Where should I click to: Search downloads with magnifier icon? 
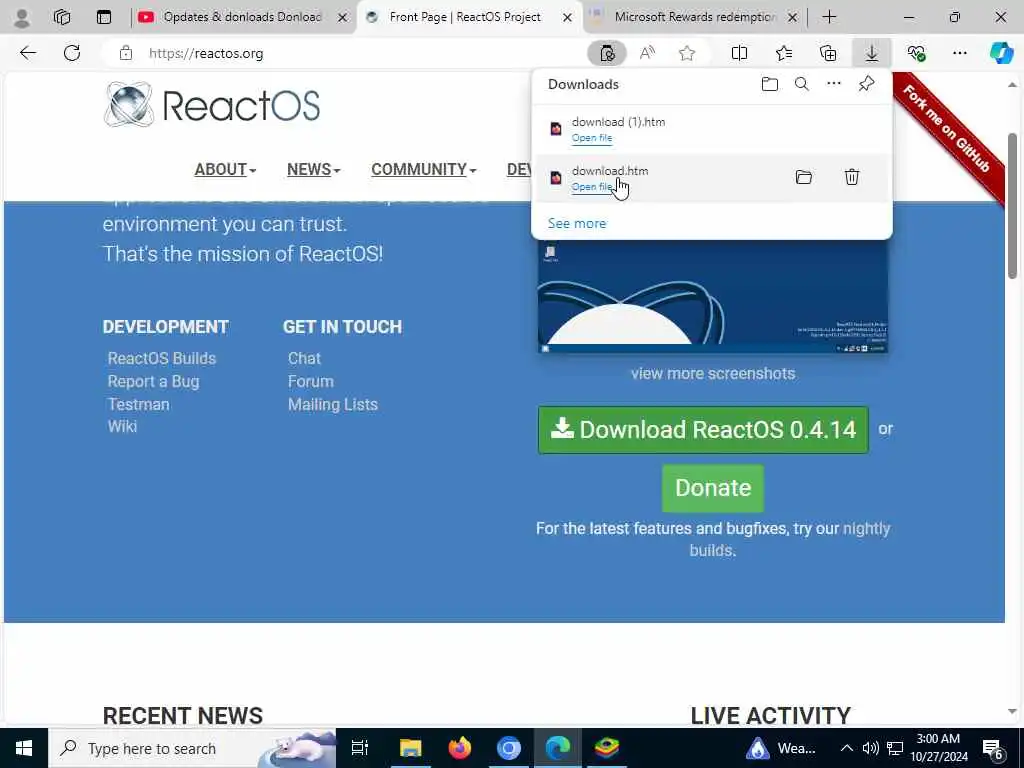(801, 84)
